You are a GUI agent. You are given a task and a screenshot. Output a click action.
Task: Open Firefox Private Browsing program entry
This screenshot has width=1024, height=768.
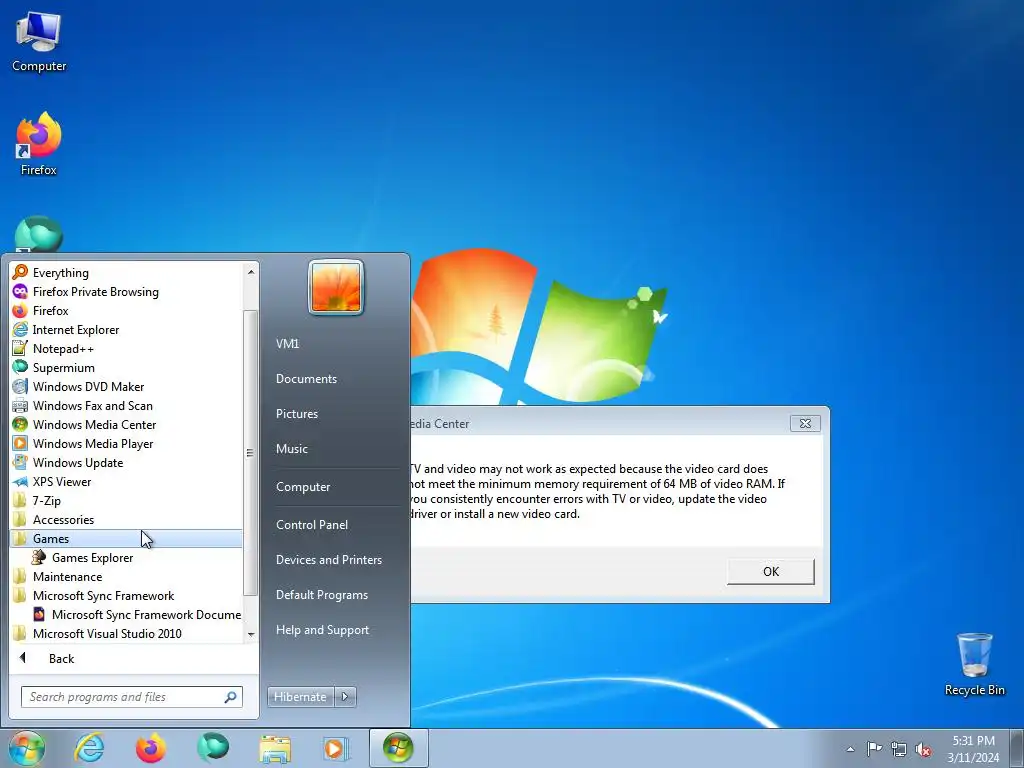(x=126, y=292)
